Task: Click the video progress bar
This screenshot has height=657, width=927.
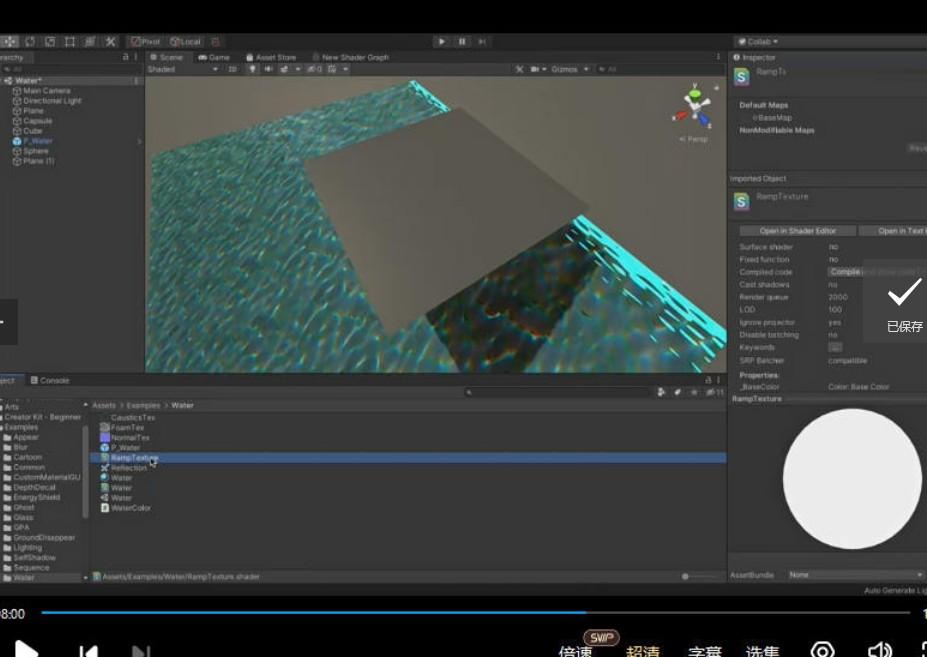Action: (475, 612)
